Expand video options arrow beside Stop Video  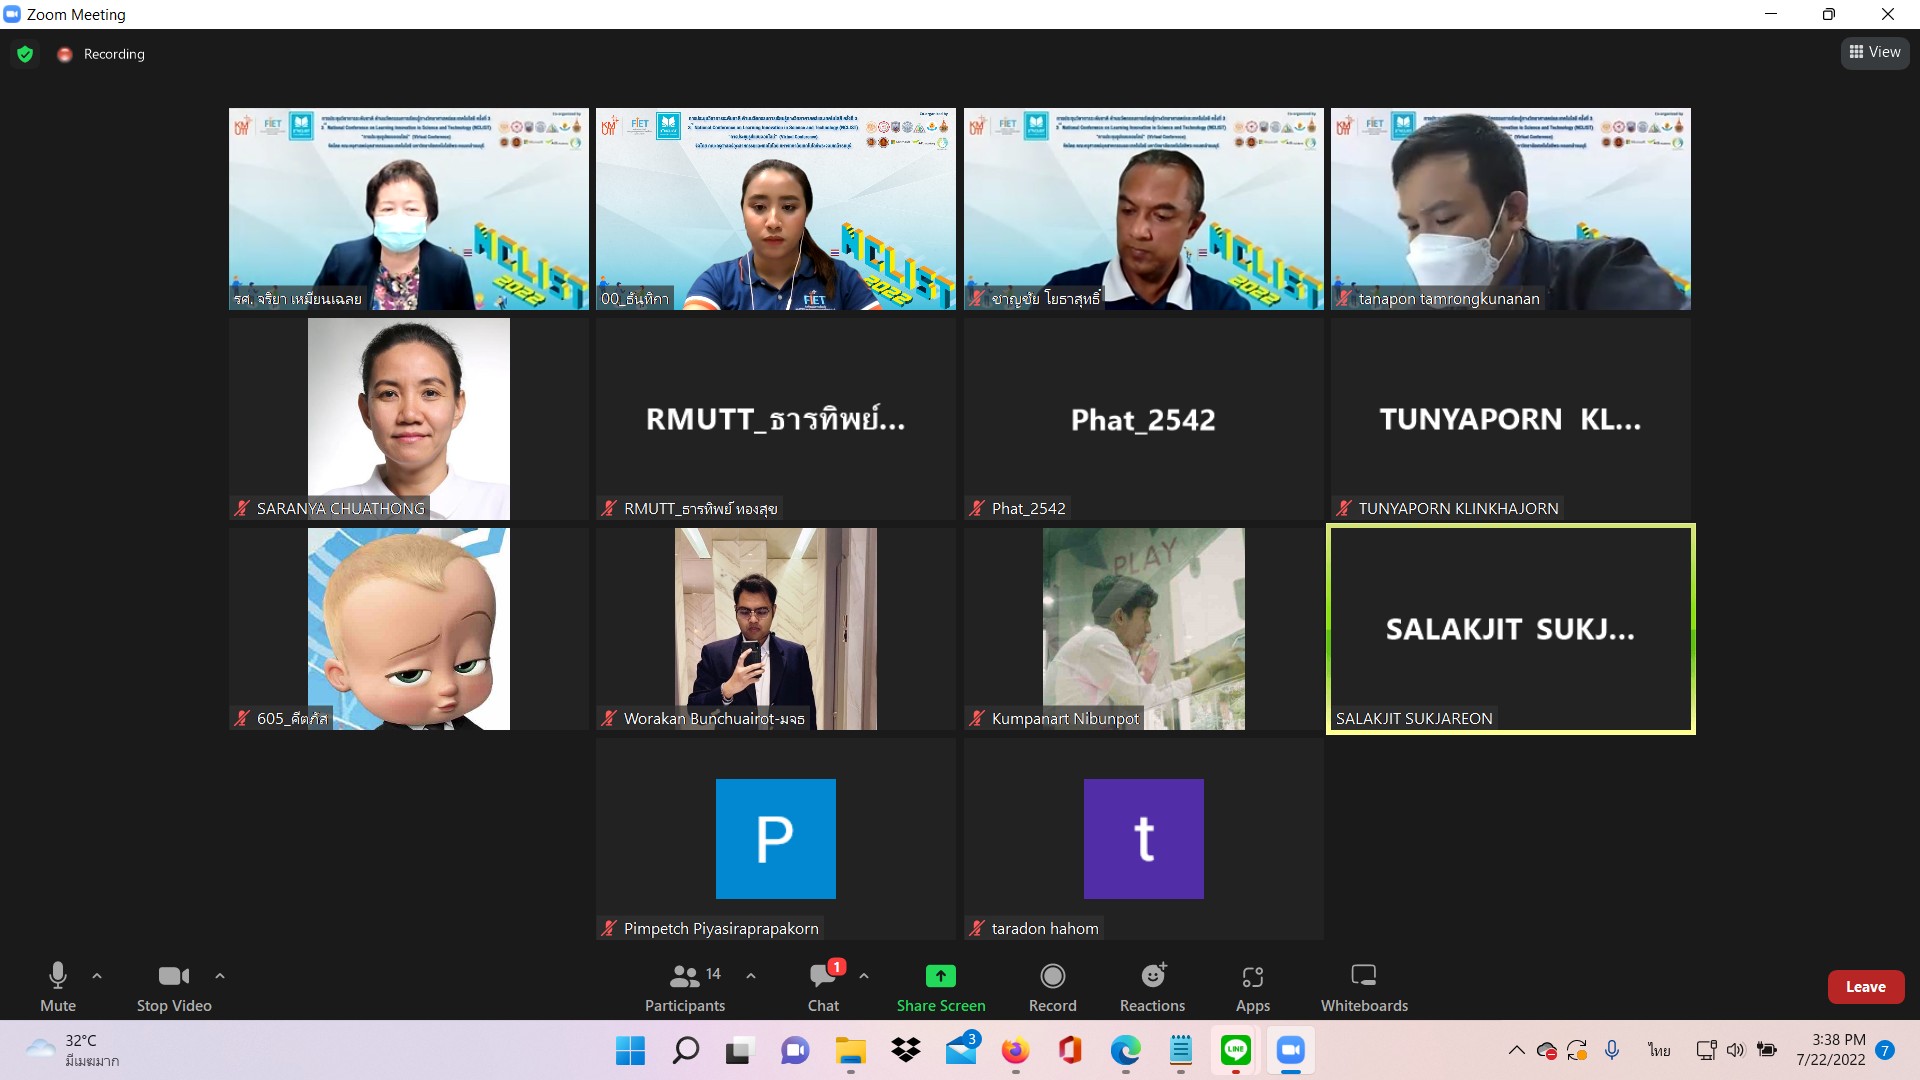pos(220,975)
